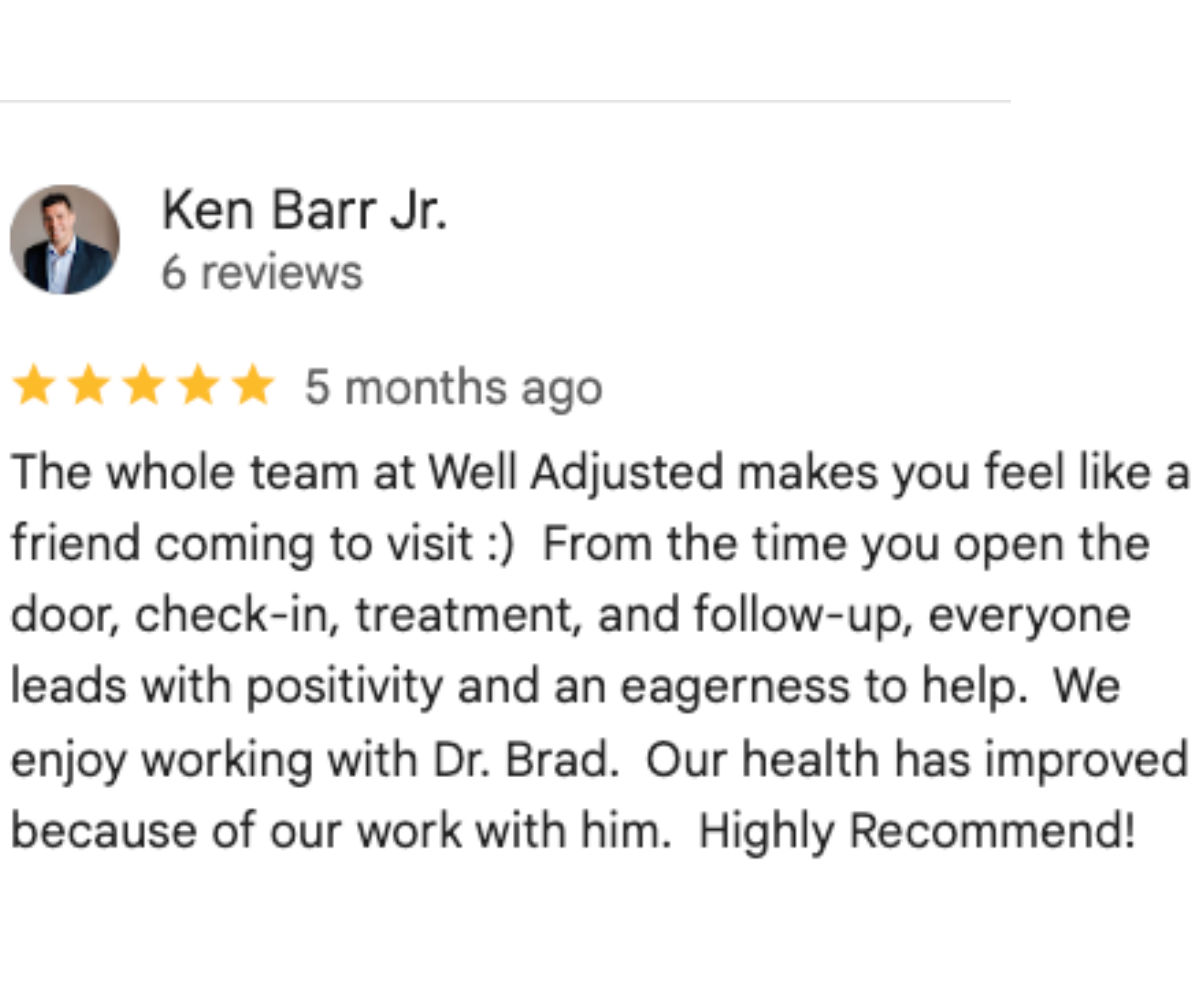Click the word "treatment," in the review

(x=468, y=616)
